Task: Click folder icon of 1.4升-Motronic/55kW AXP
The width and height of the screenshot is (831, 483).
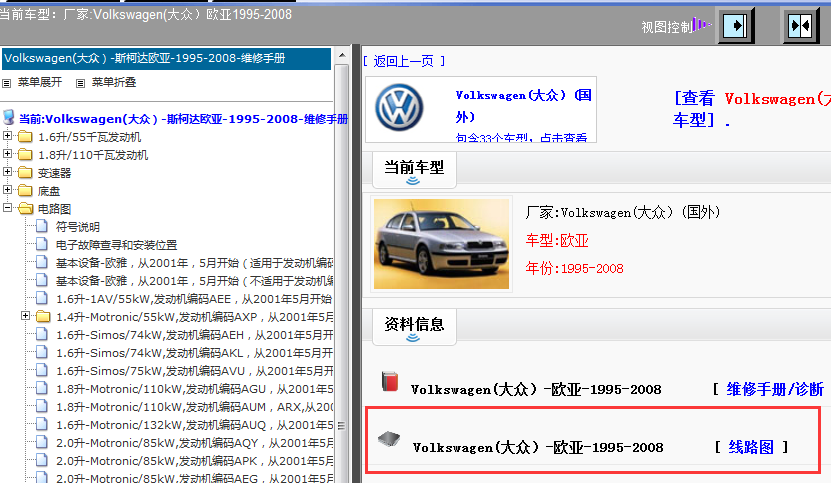Action: coord(43,317)
